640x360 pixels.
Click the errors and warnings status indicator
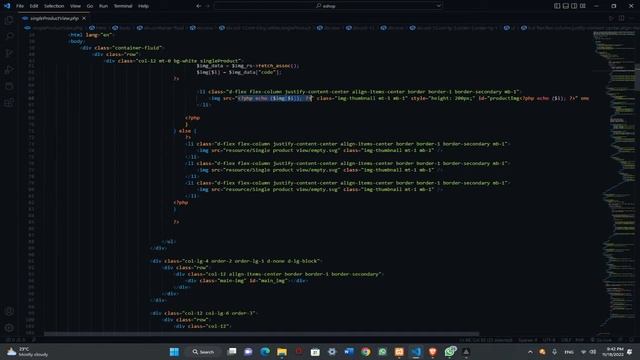point(16,340)
